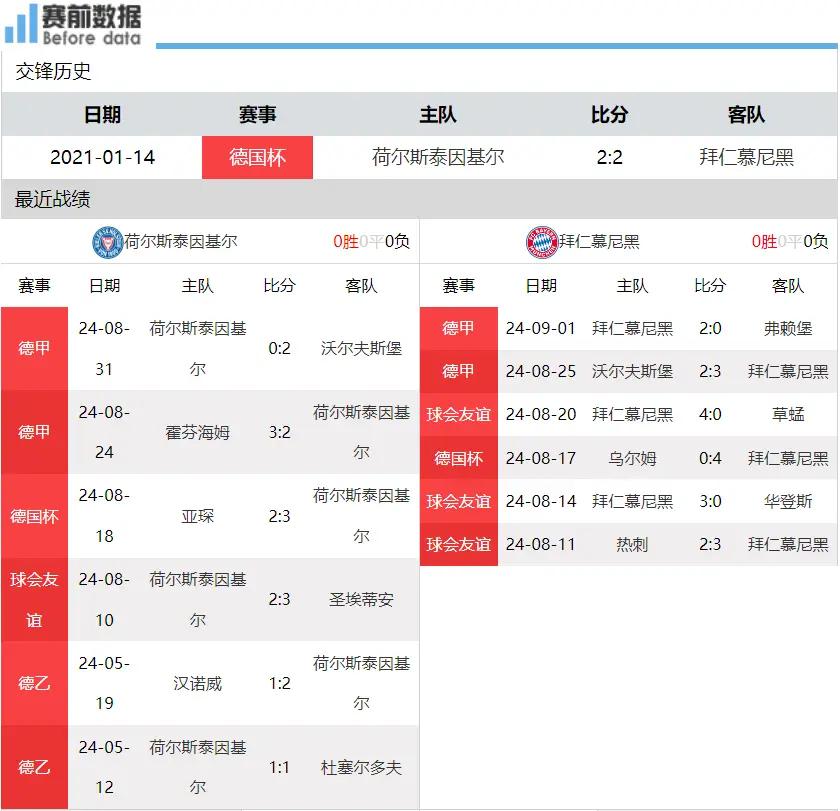The width and height of the screenshot is (840, 811).
Task: Click 沃尔夫斯堡 as home team in Bayern table
Action: 632,372
